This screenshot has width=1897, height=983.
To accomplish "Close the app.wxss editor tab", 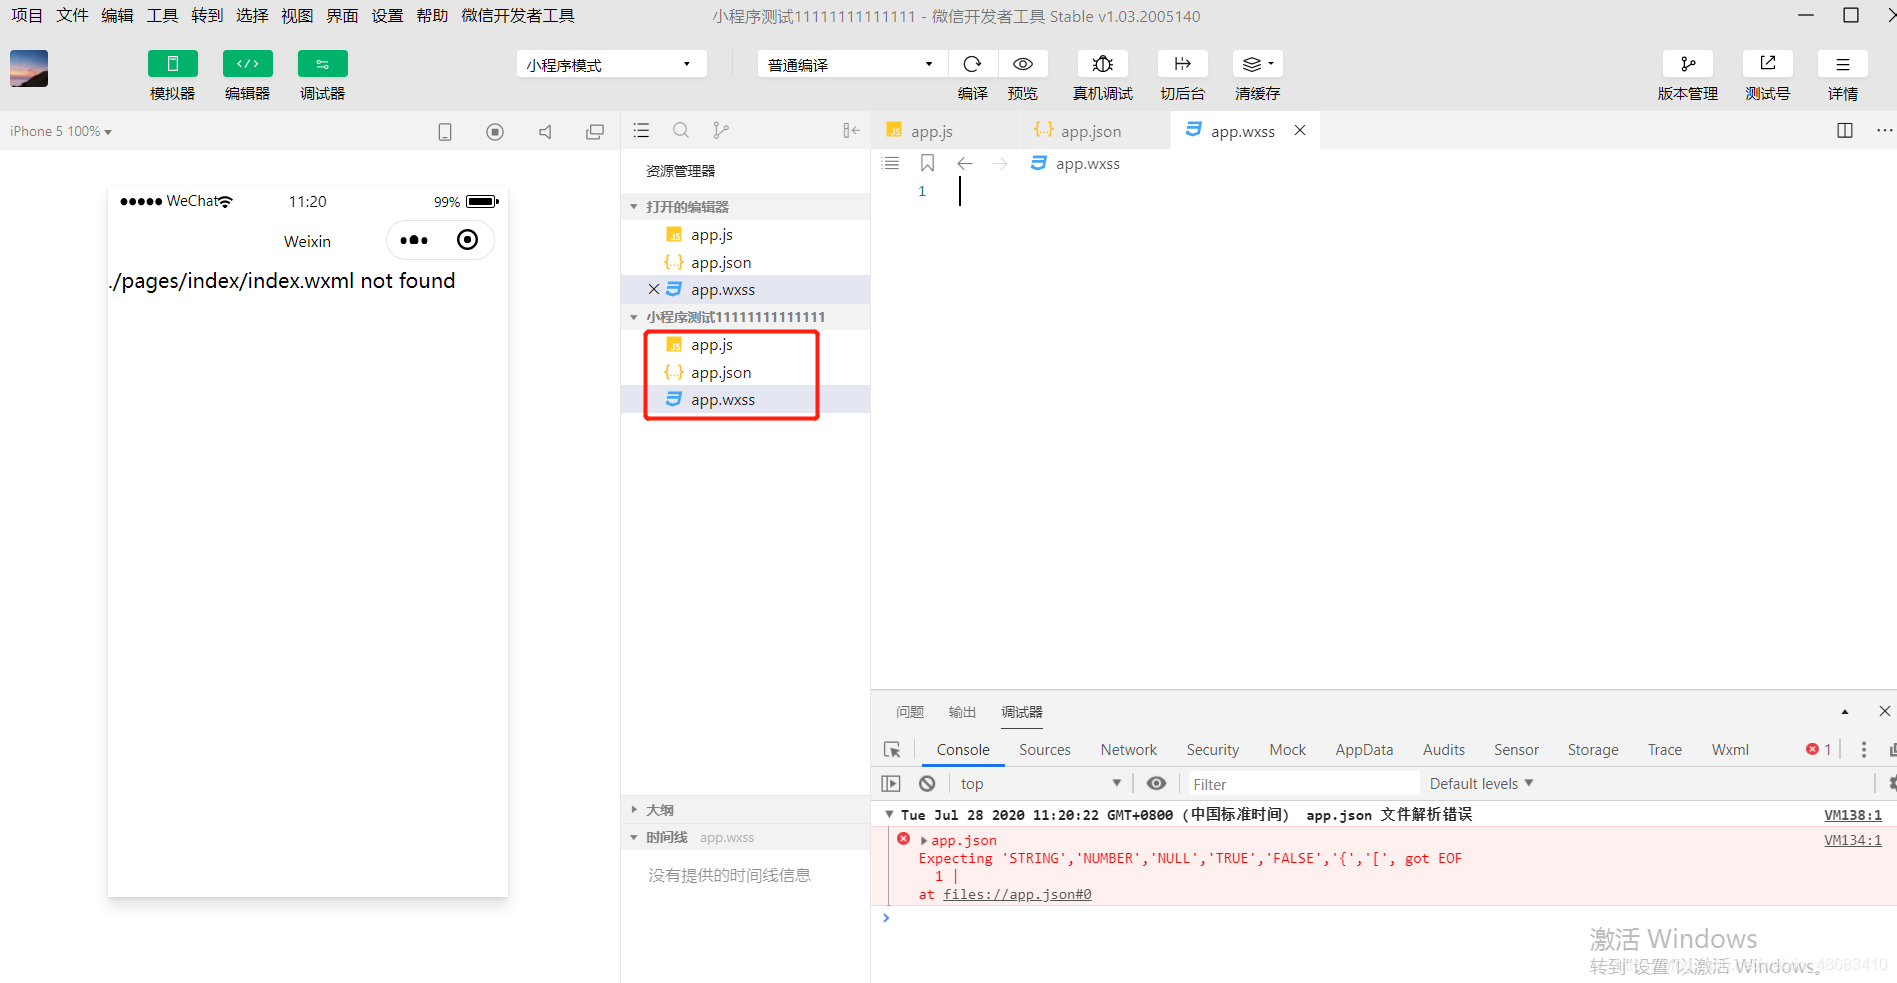I will tap(1300, 130).
